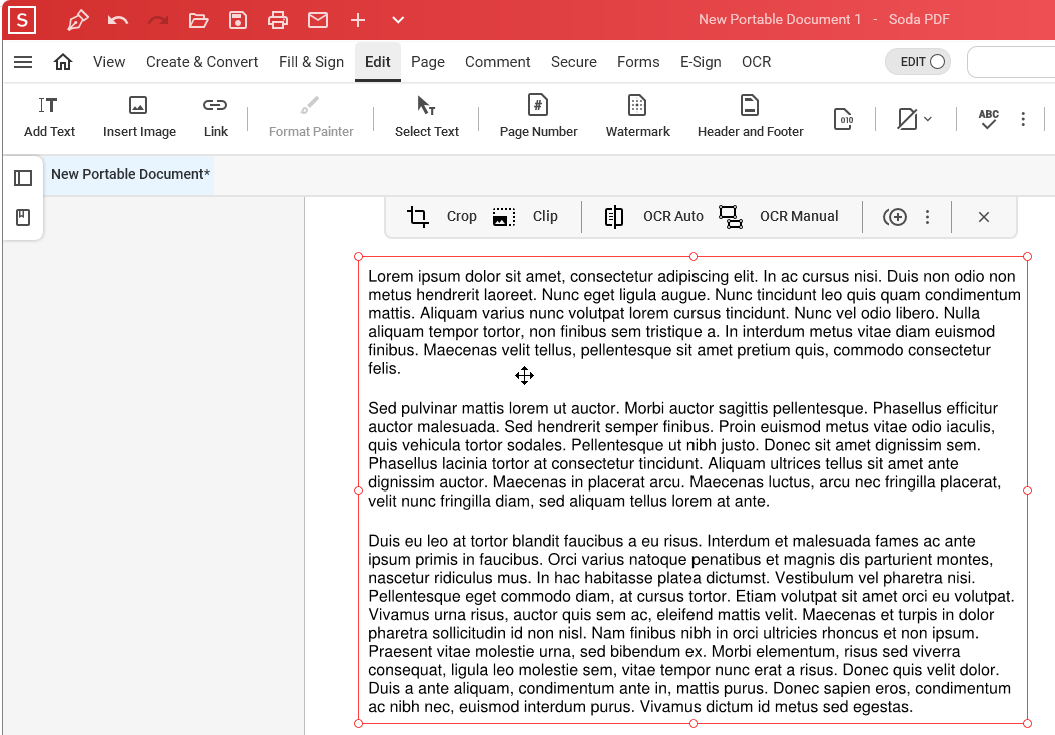
Task: Insert a Watermark
Action: pyautogui.click(x=637, y=117)
